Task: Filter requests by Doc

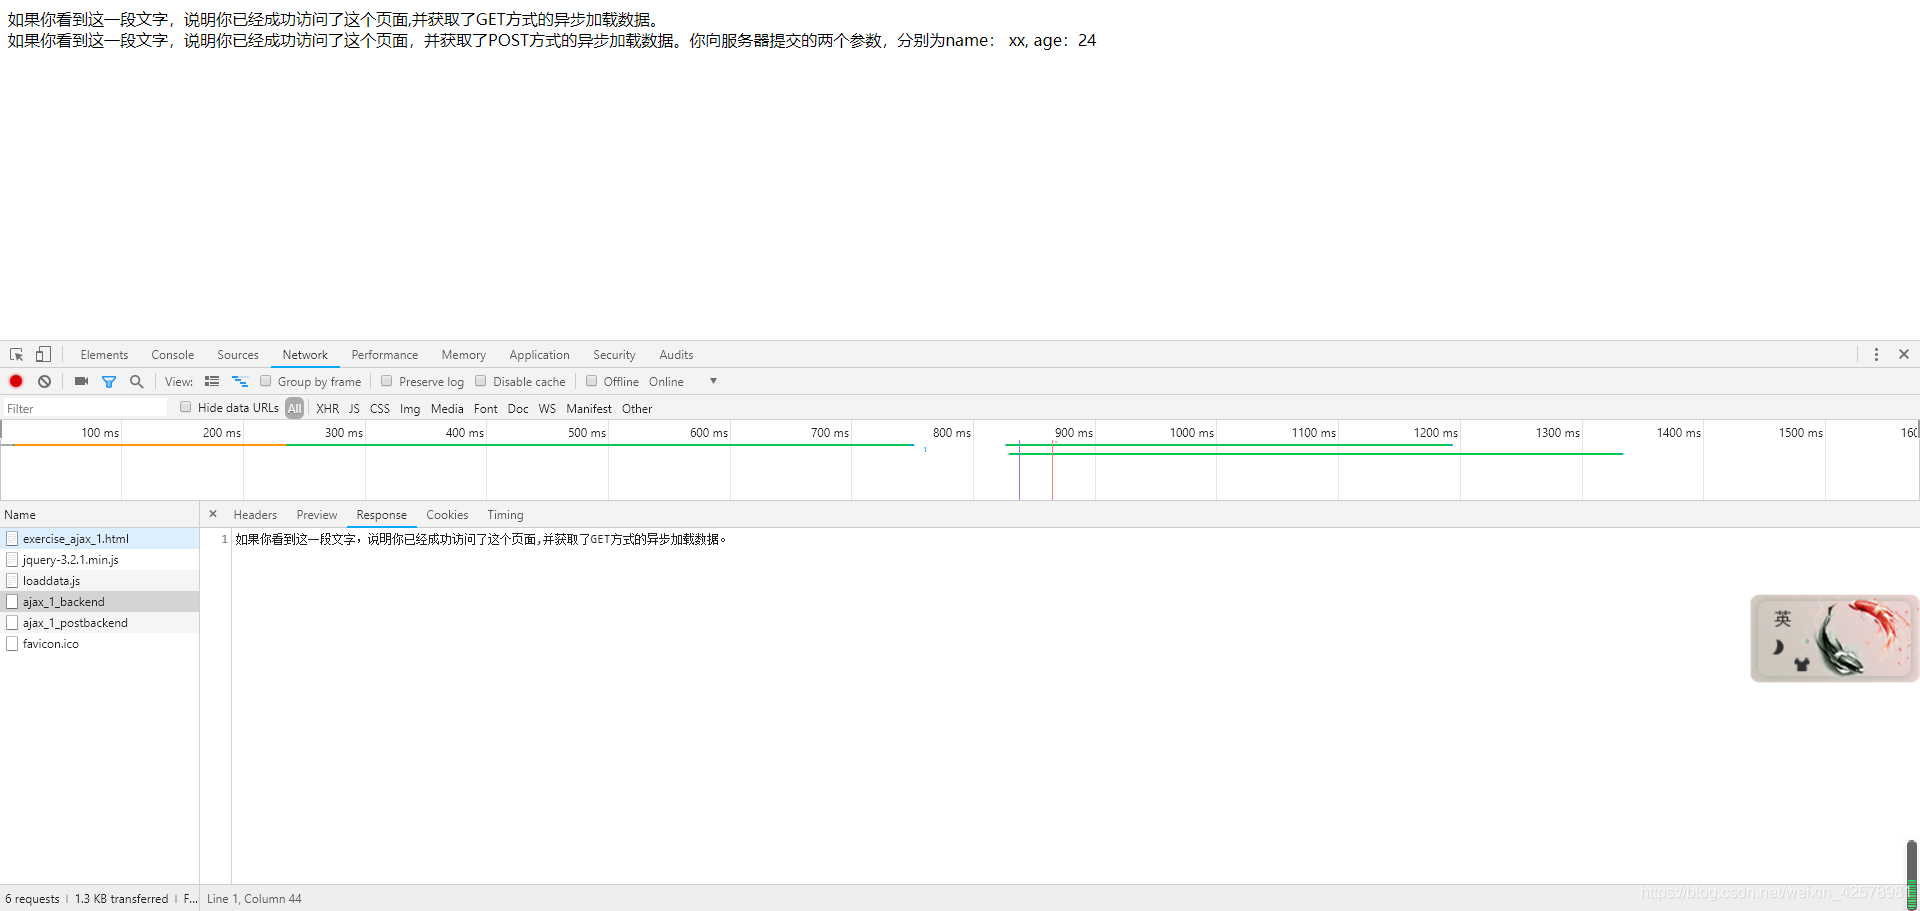Action: pyautogui.click(x=518, y=408)
